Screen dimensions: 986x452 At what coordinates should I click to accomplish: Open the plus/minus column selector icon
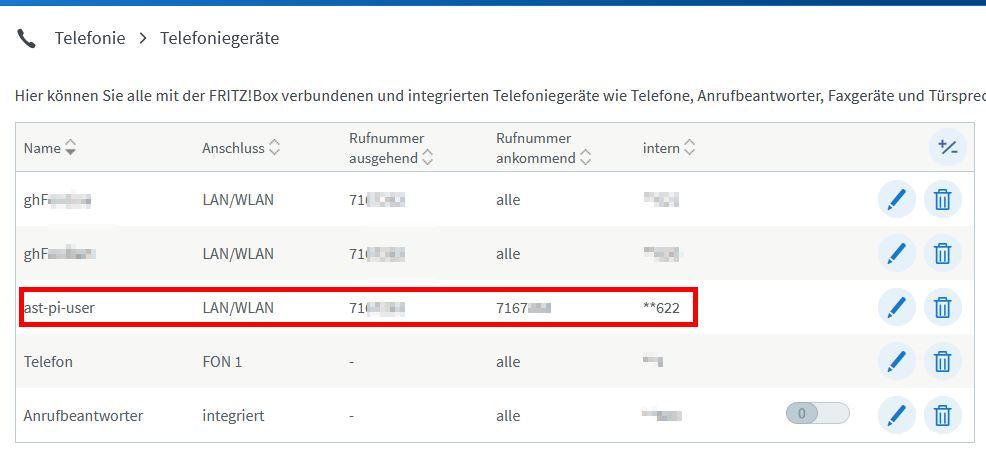click(x=947, y=148)
